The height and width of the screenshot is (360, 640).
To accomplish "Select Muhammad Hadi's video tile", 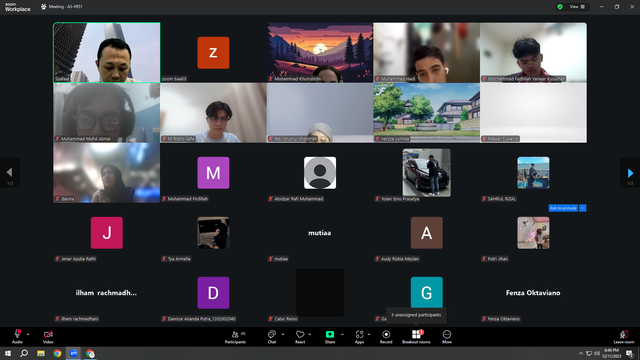I will click(427, 53).
